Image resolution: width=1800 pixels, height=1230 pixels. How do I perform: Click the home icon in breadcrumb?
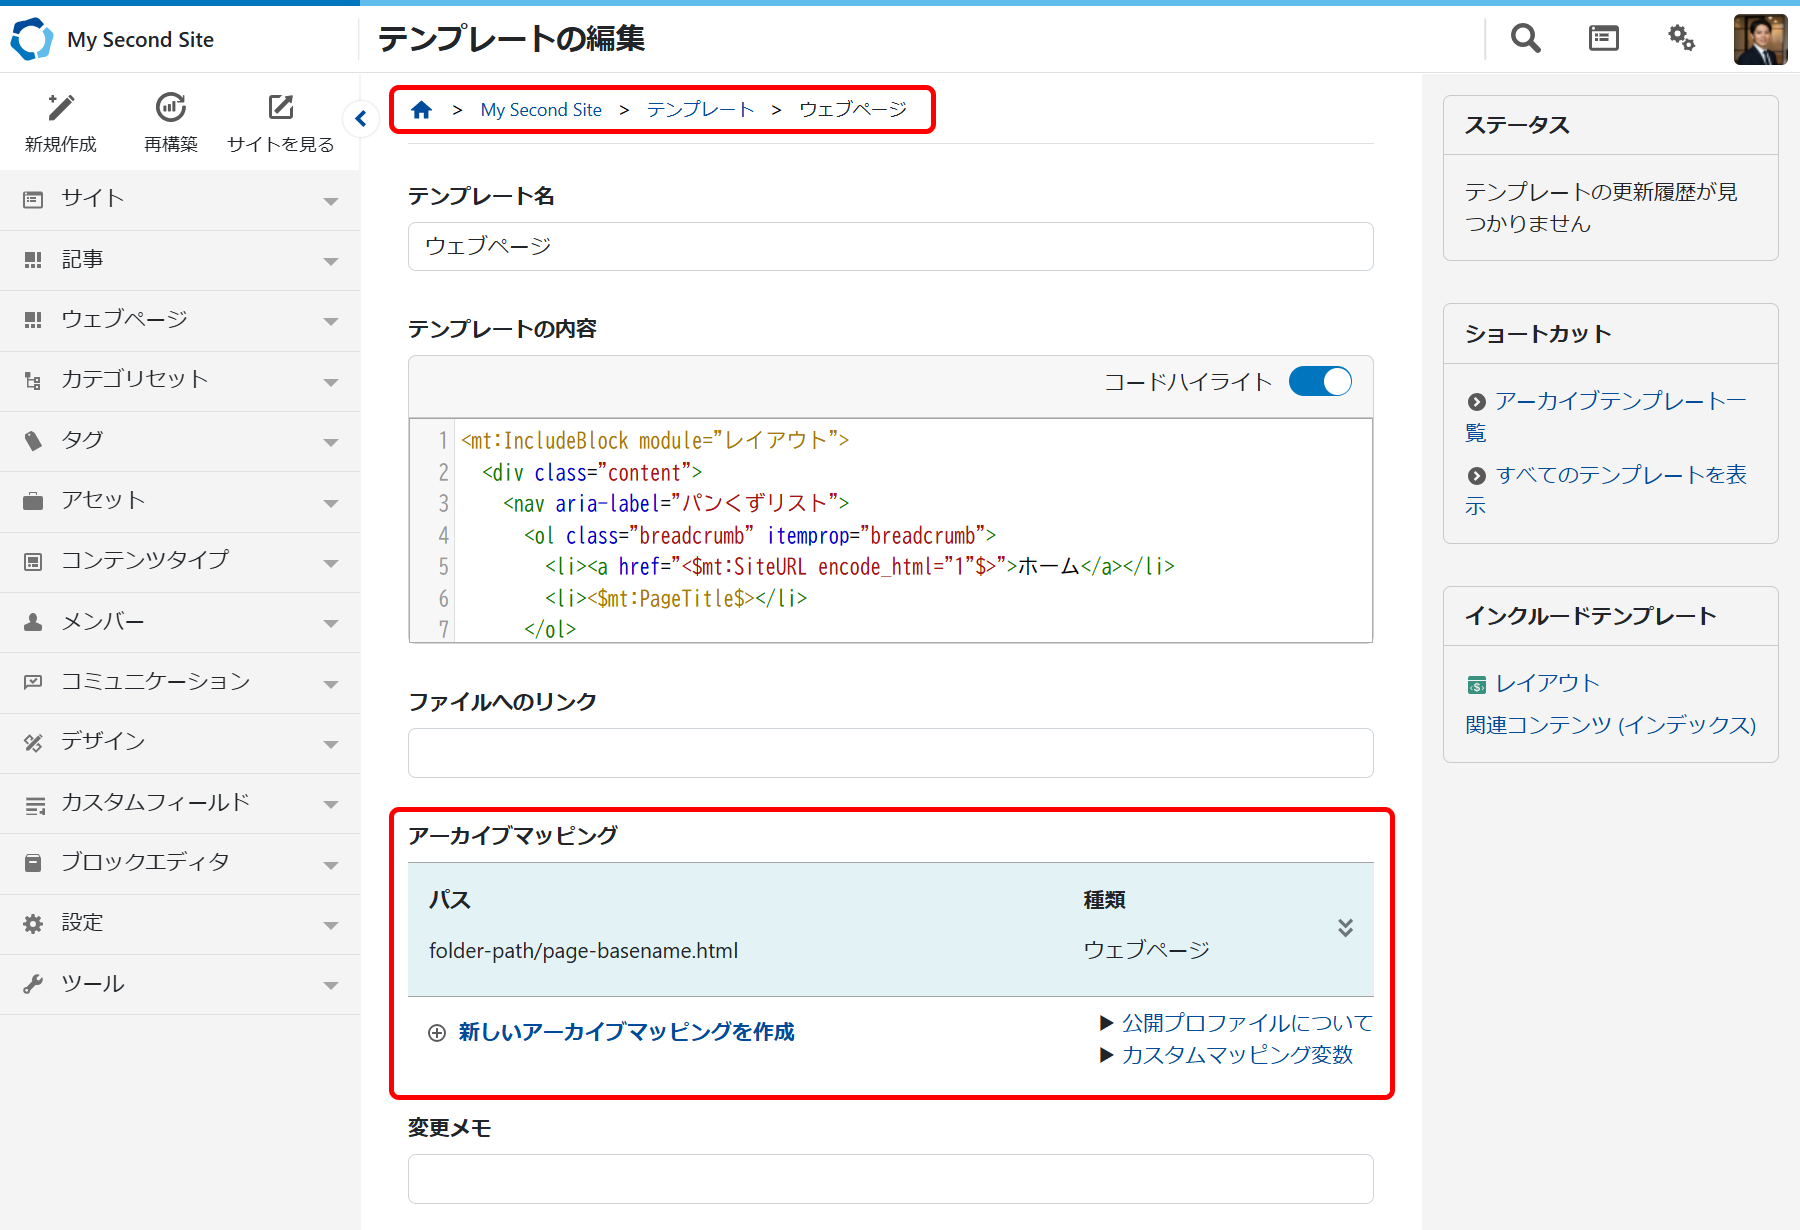pos(421,110)
